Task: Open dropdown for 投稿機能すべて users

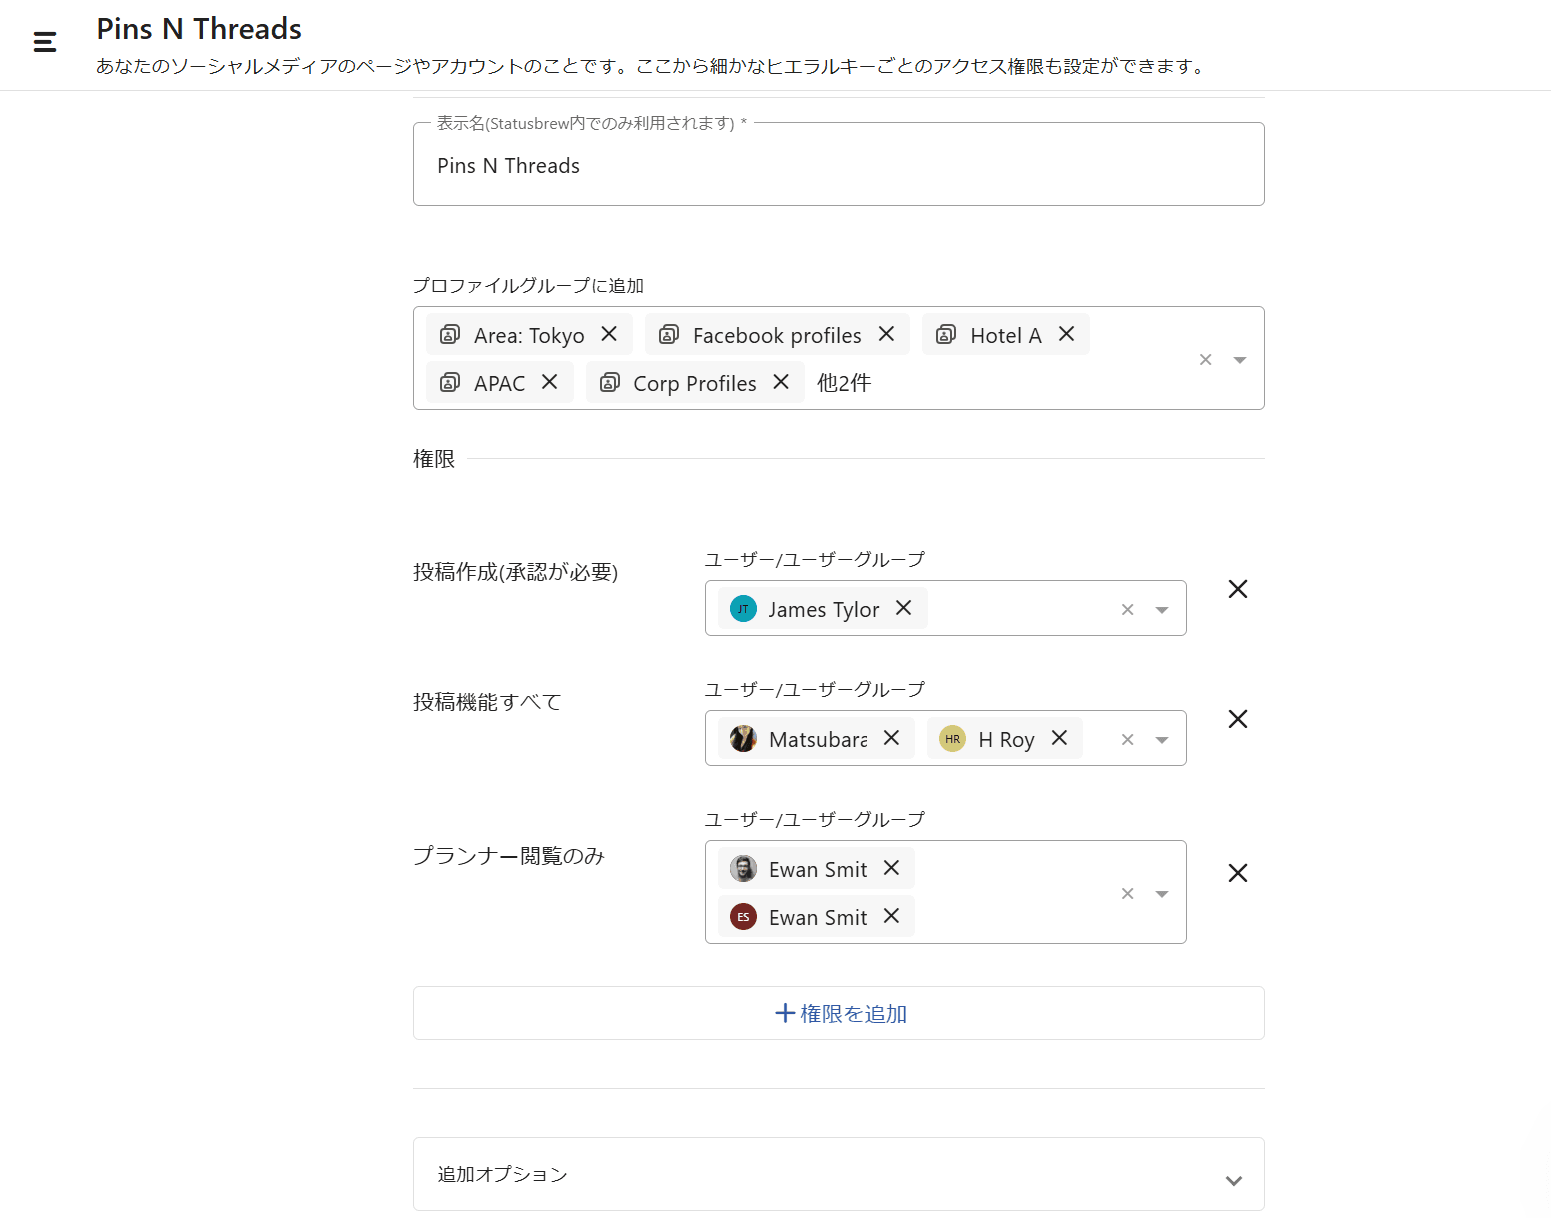Action: [x=1161, y=740]
